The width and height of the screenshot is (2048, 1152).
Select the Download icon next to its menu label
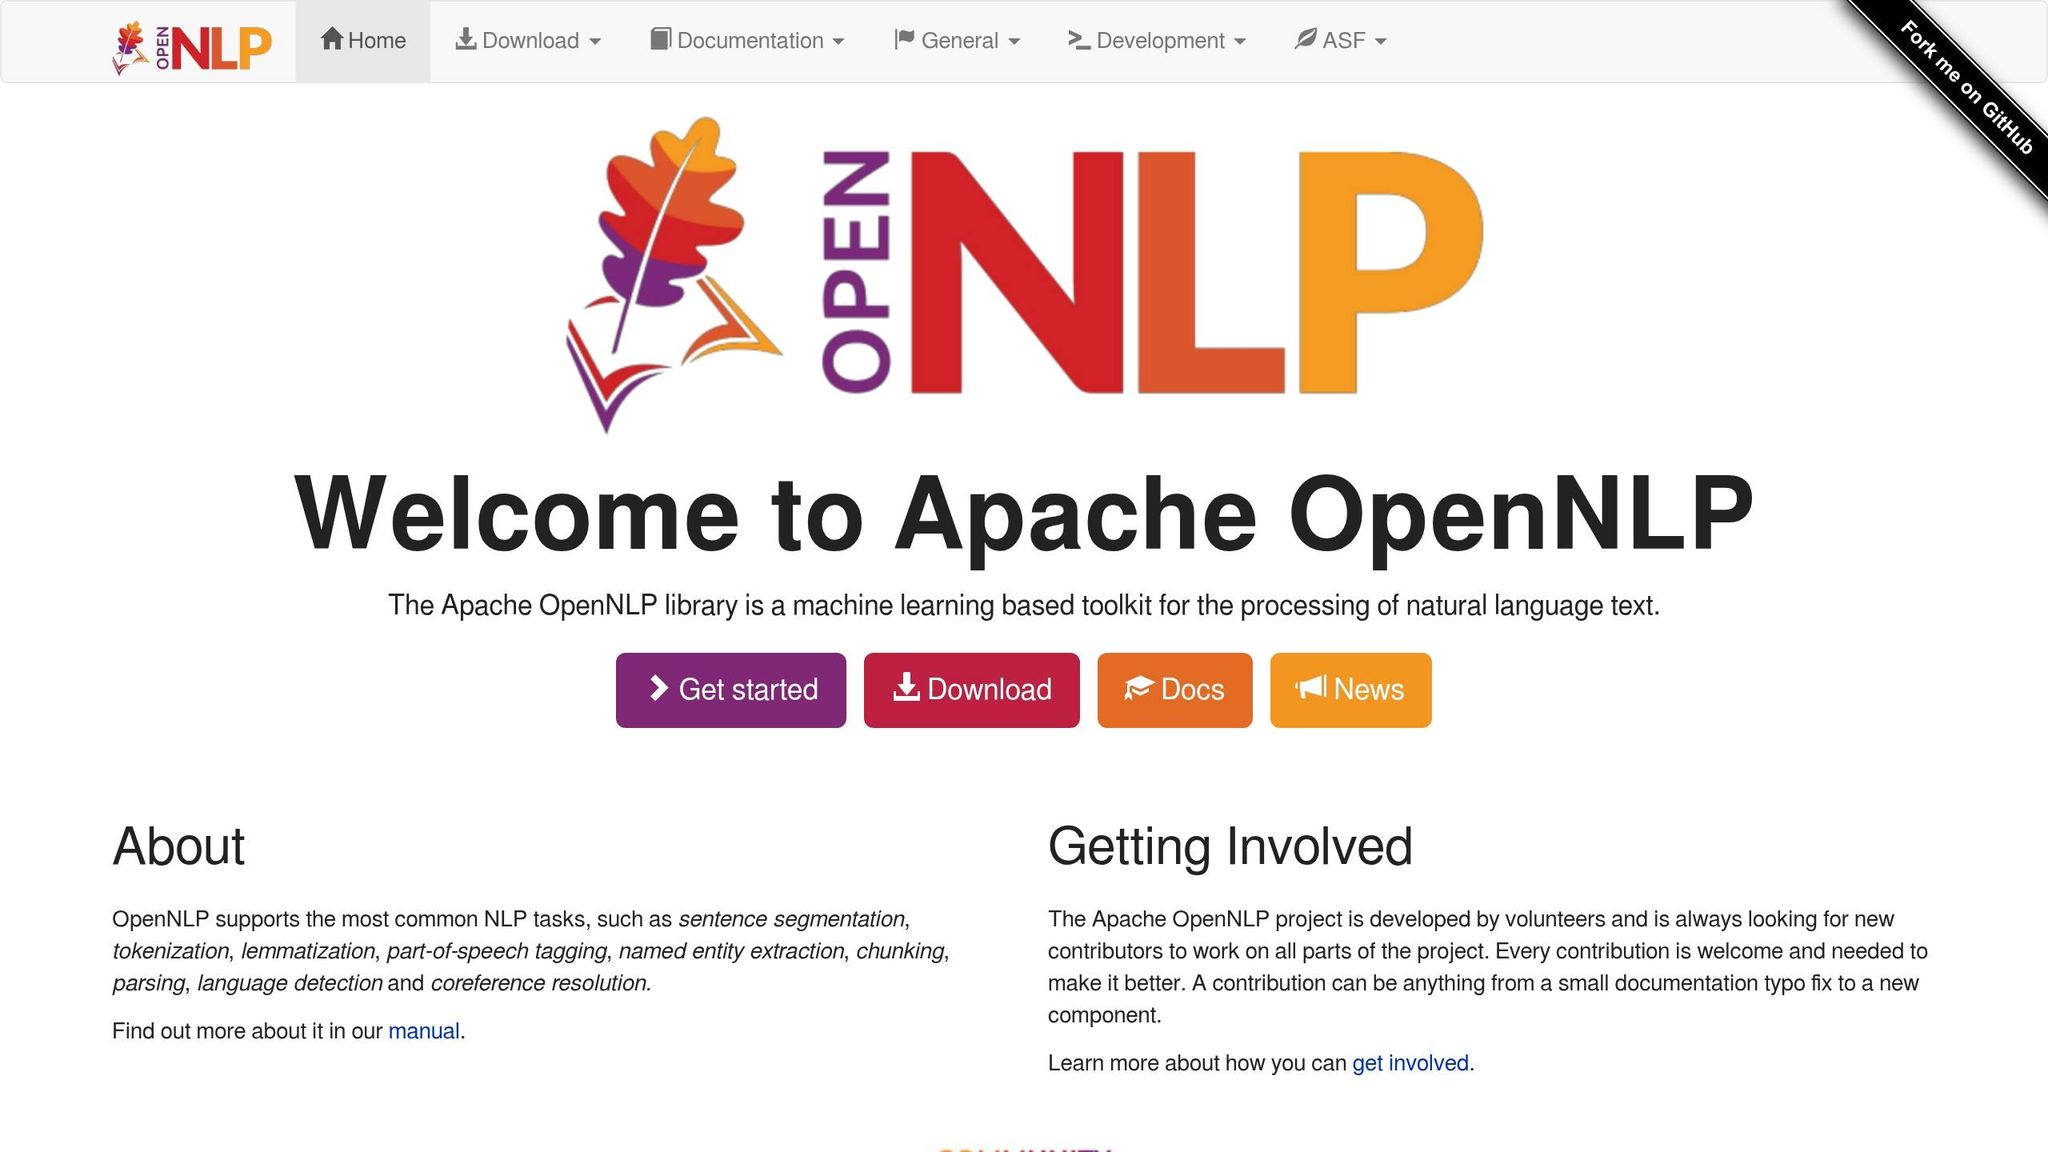pos(465,40)
